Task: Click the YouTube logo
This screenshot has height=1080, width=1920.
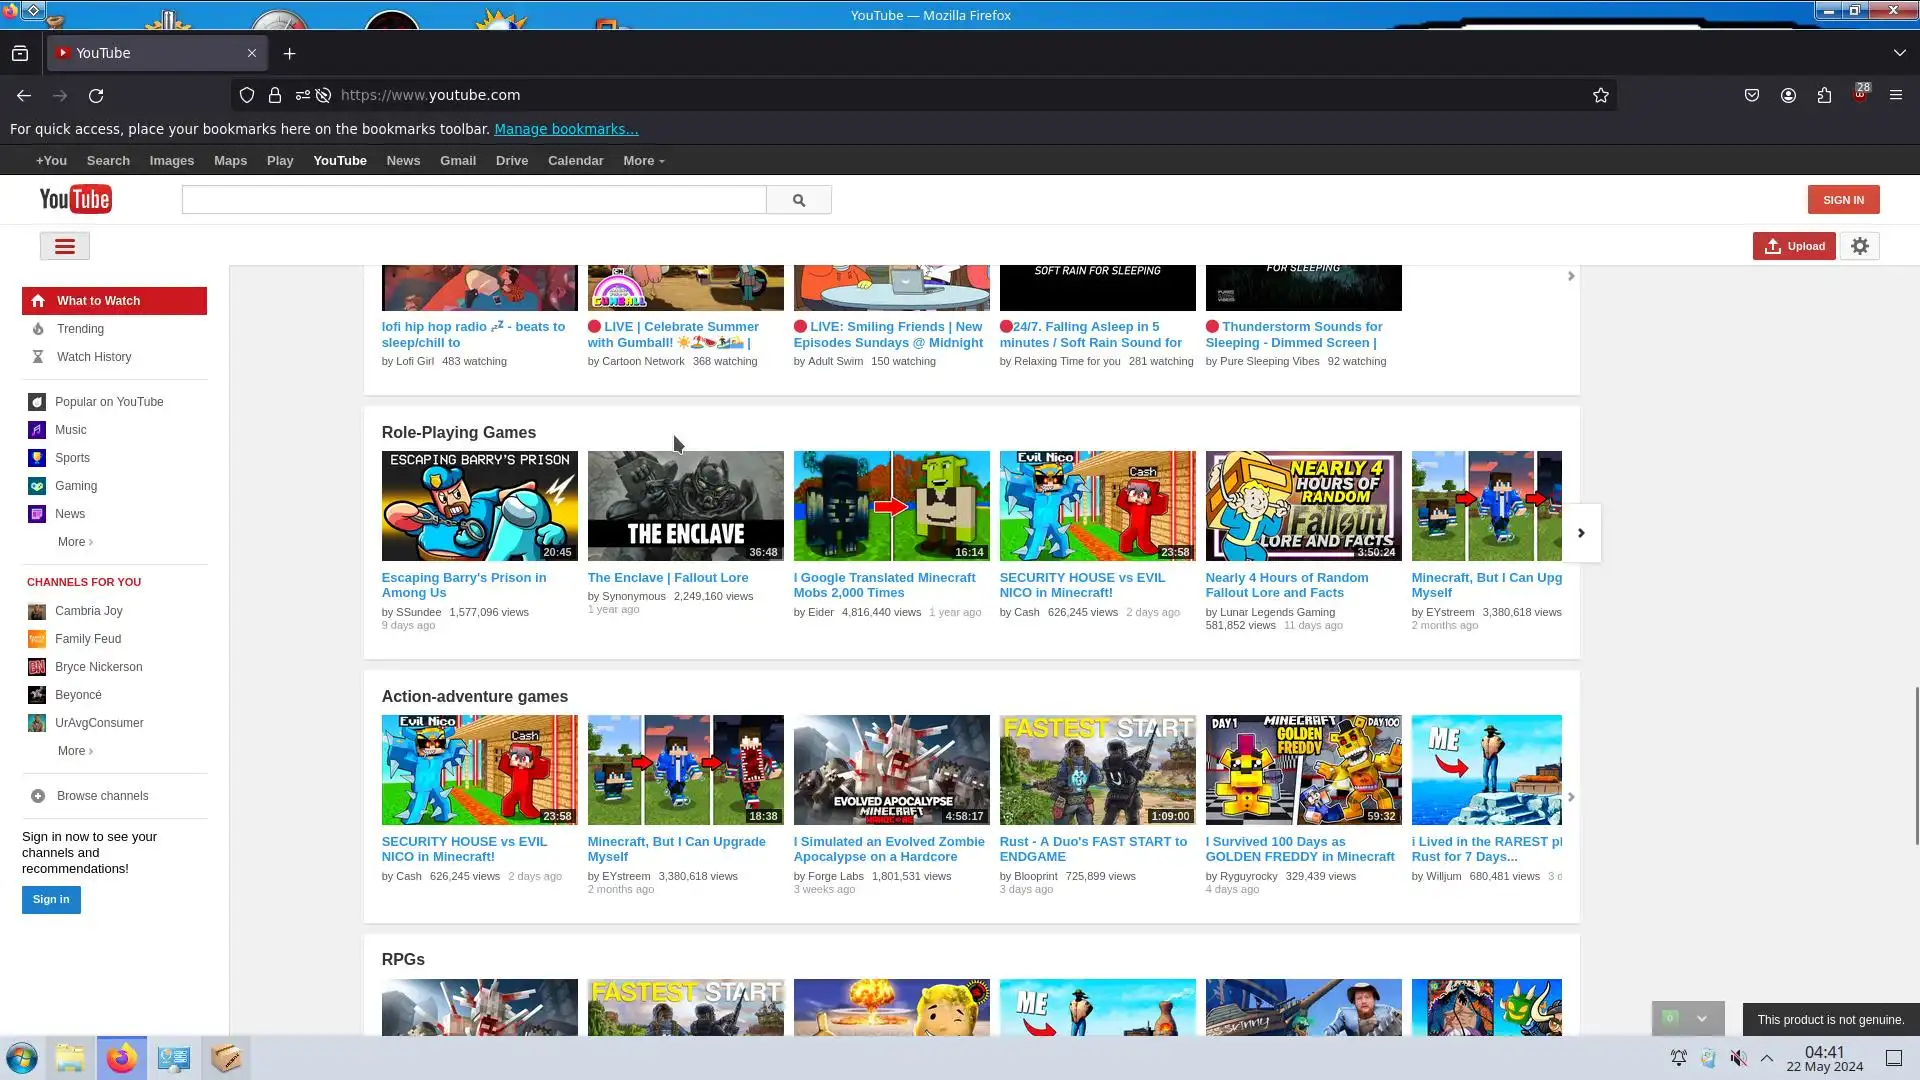Action: point(75,199)
